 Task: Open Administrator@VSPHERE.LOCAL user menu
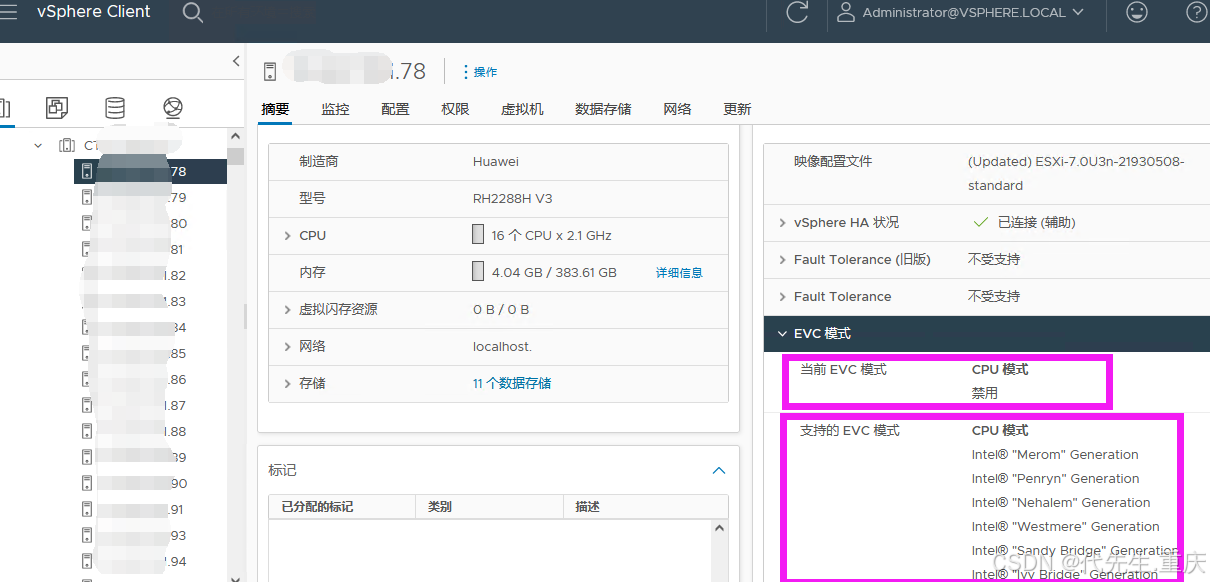pos(960,13)
